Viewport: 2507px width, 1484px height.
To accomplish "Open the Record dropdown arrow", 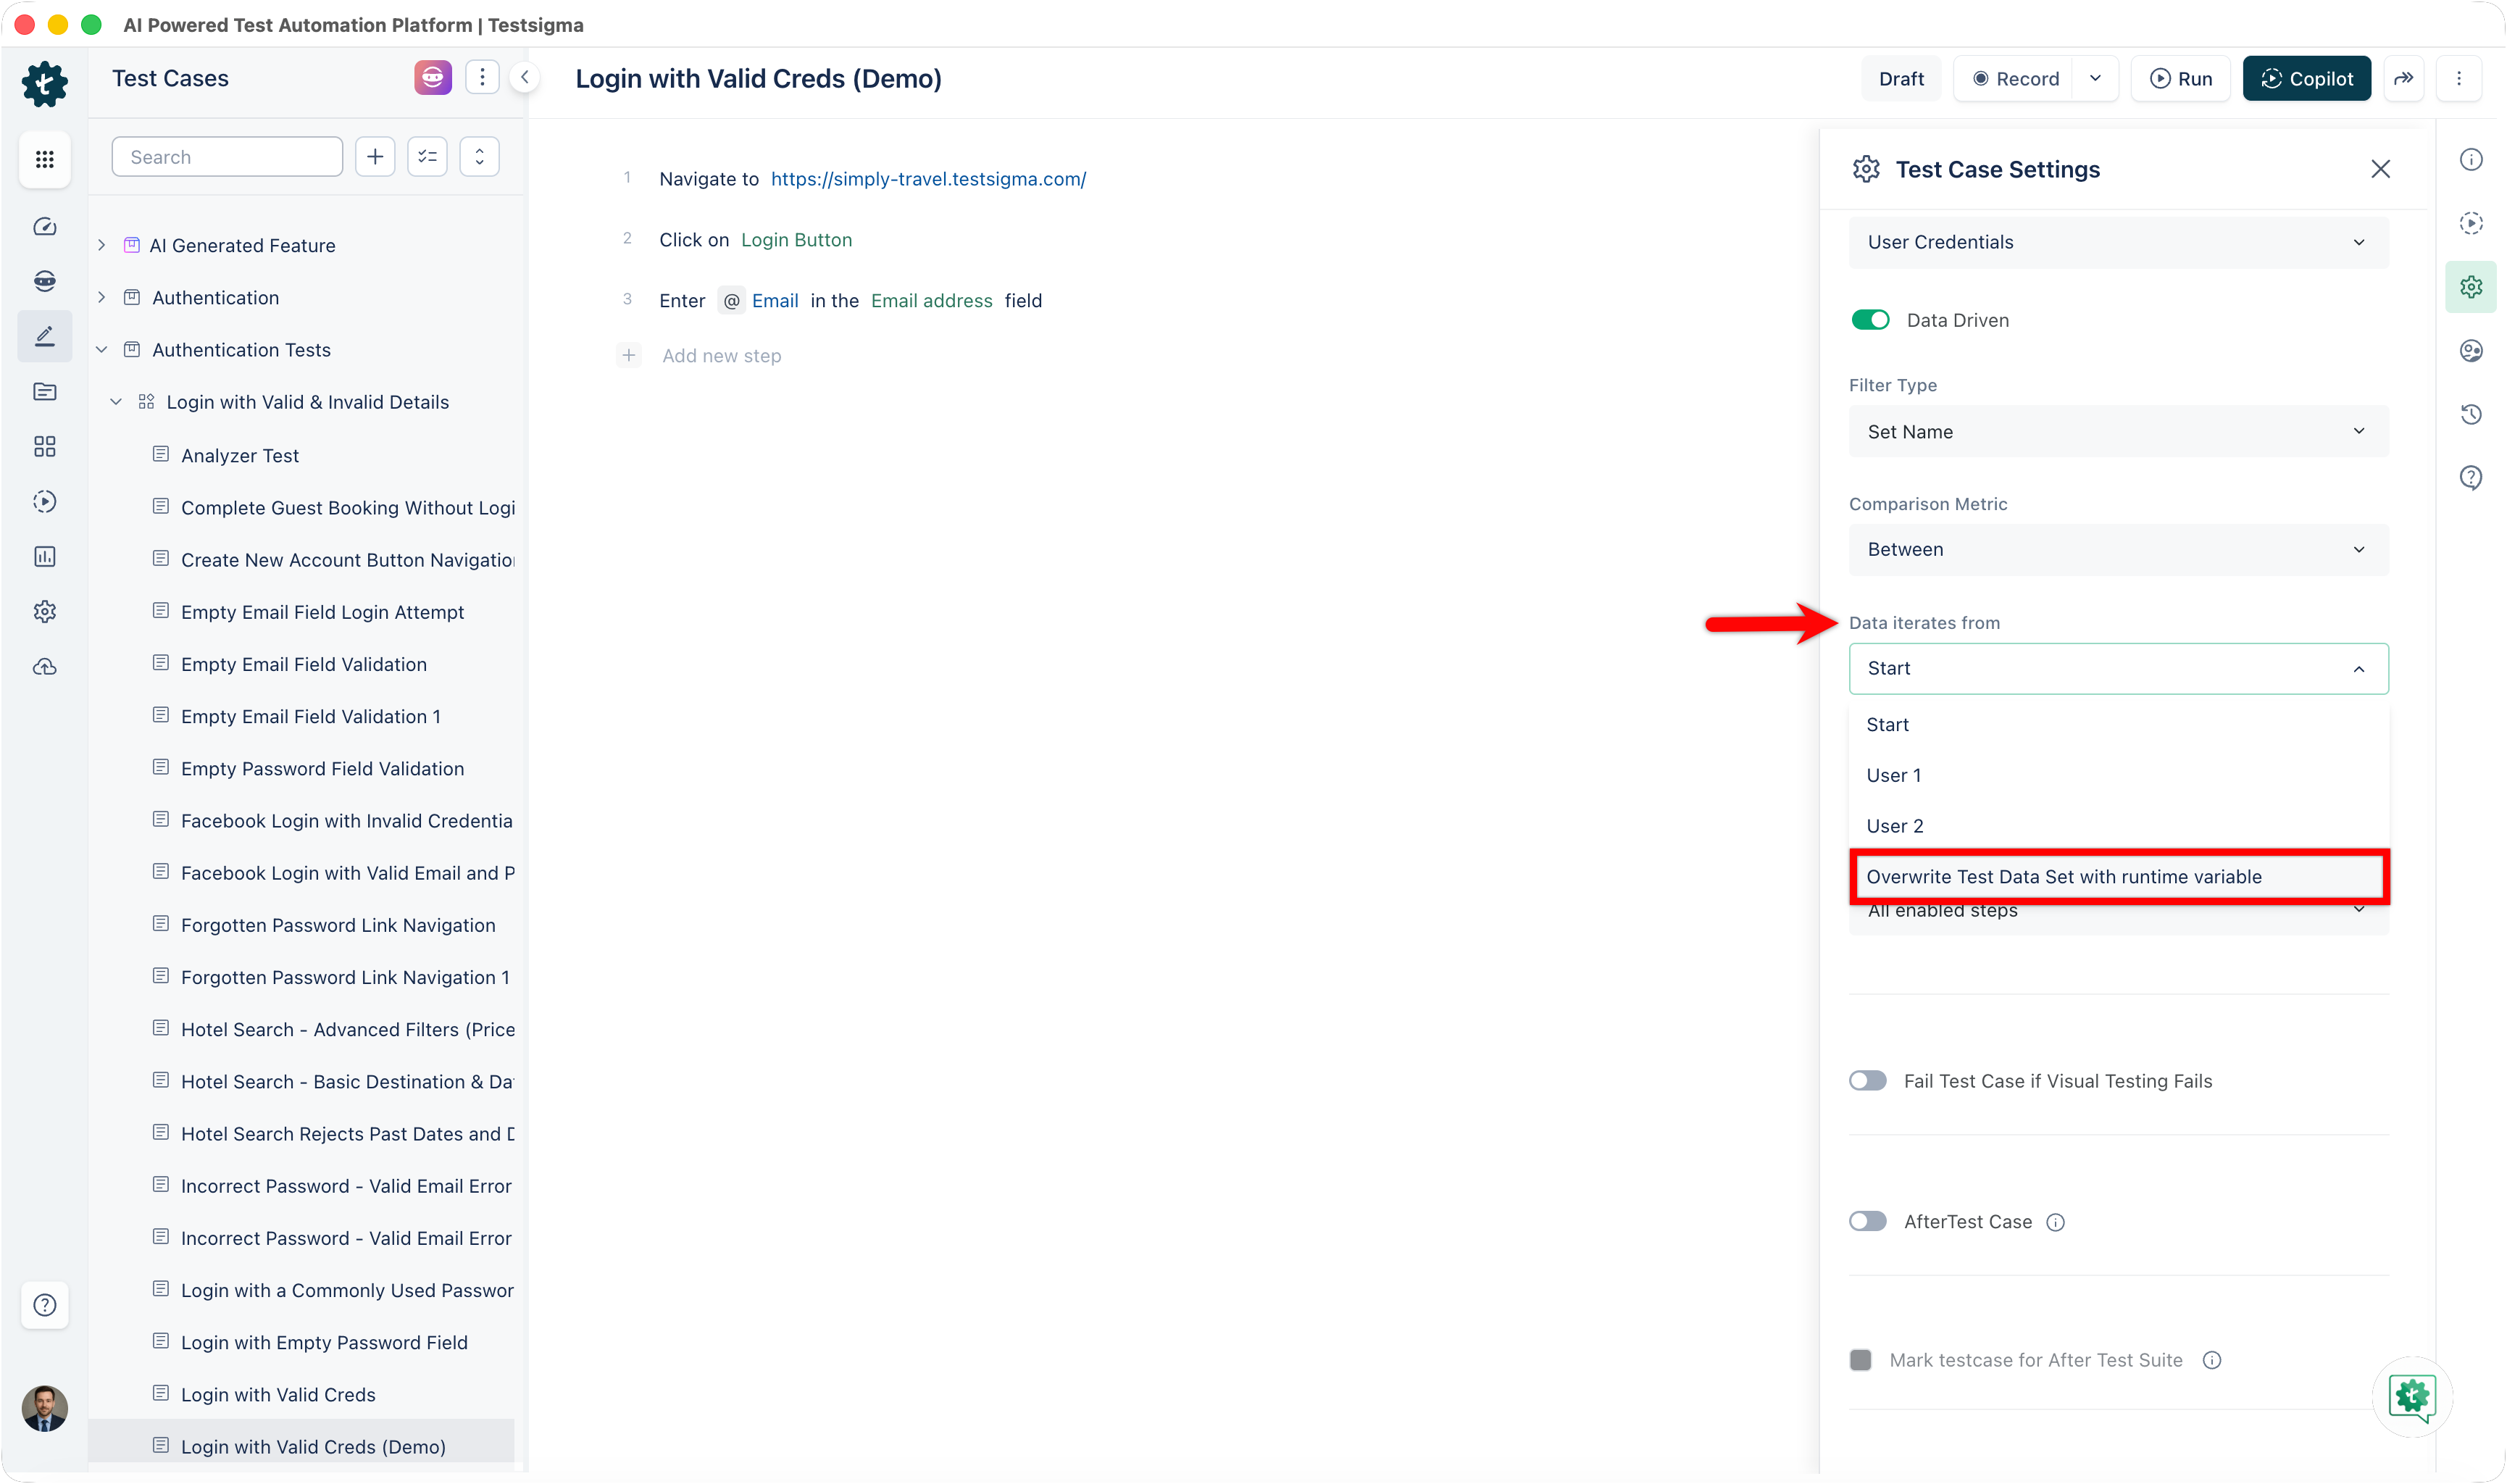I will (2095, 78).
